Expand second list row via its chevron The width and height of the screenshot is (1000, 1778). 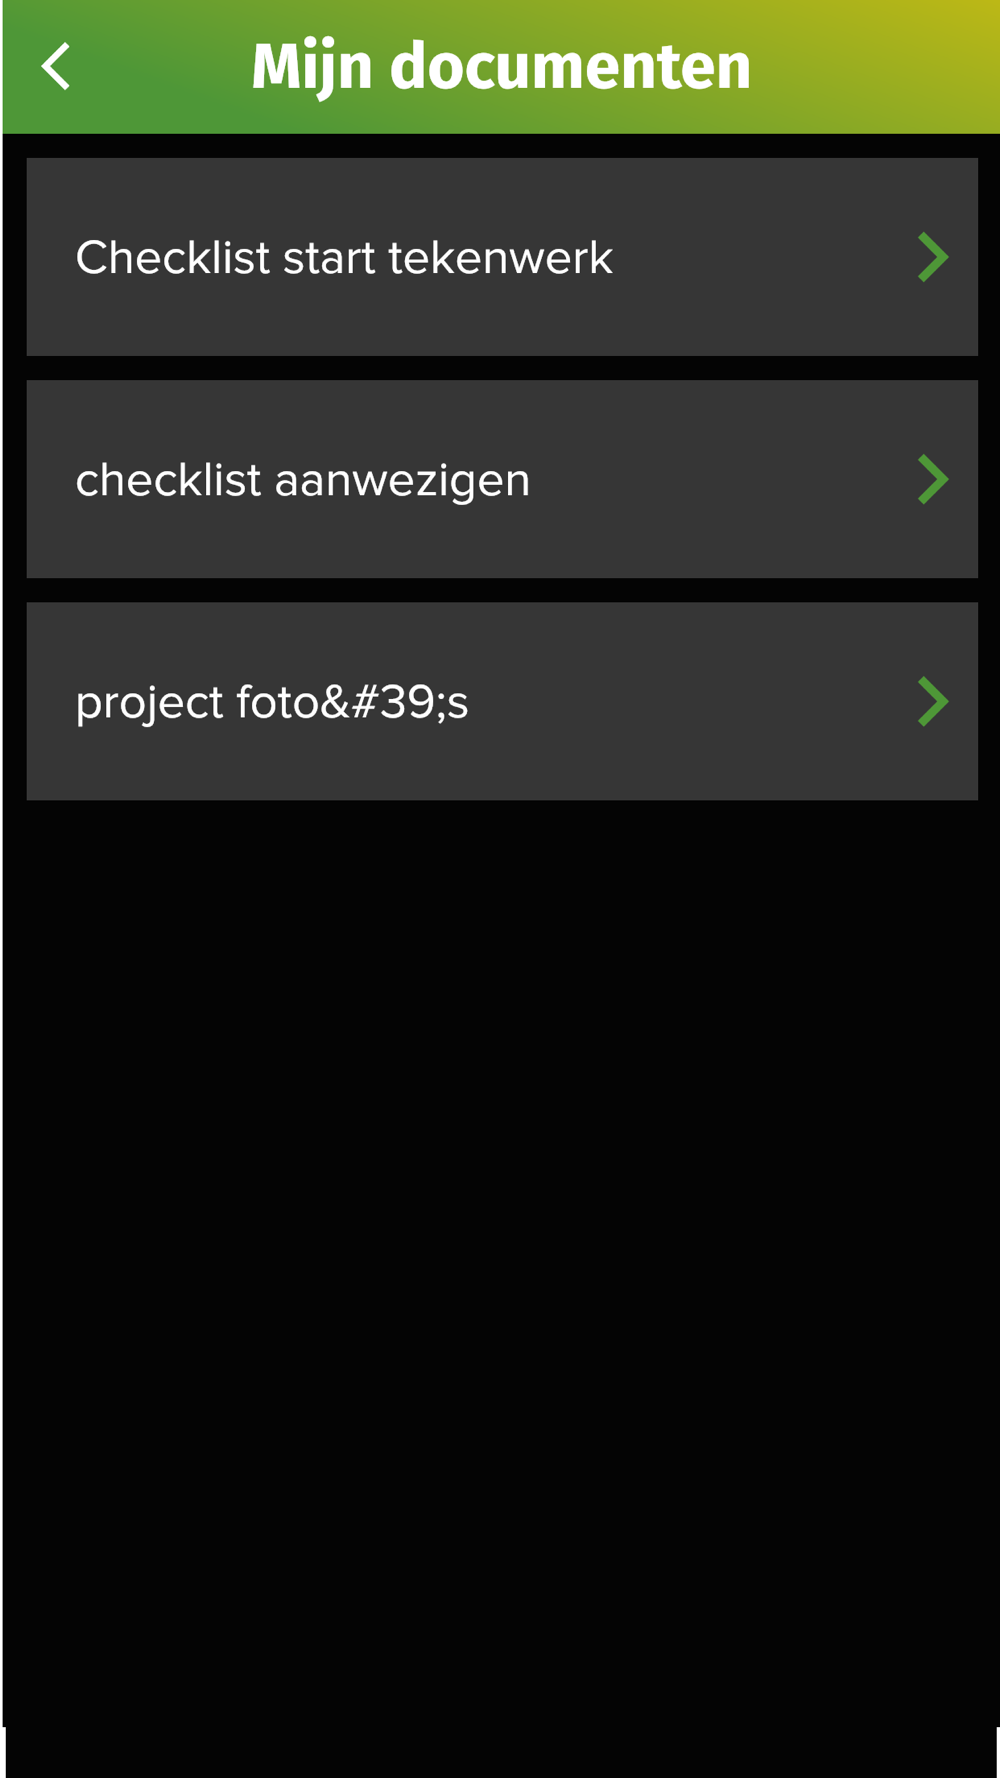pos(932,479)
